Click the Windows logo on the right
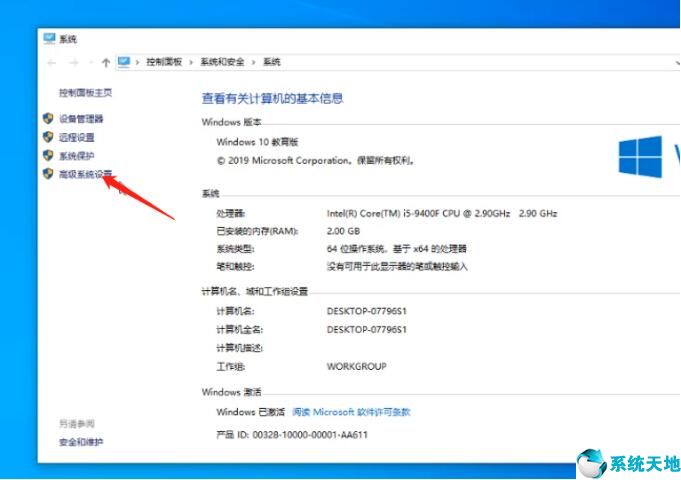 [x=640, y=157]
